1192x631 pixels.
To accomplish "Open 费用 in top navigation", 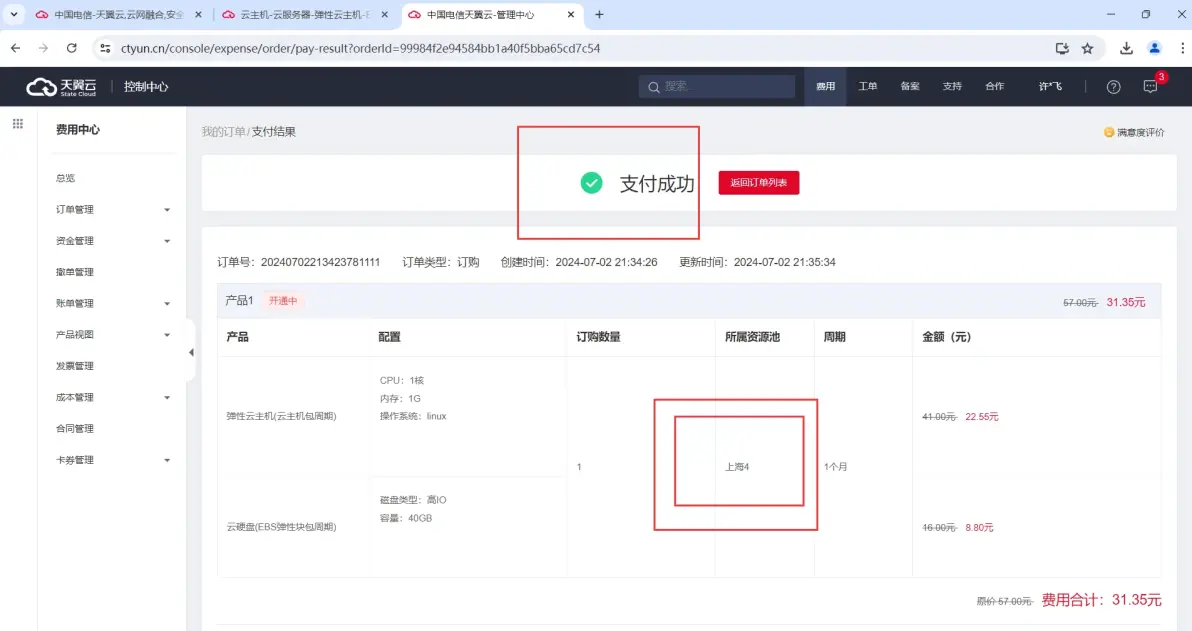I will coord(826,87).
